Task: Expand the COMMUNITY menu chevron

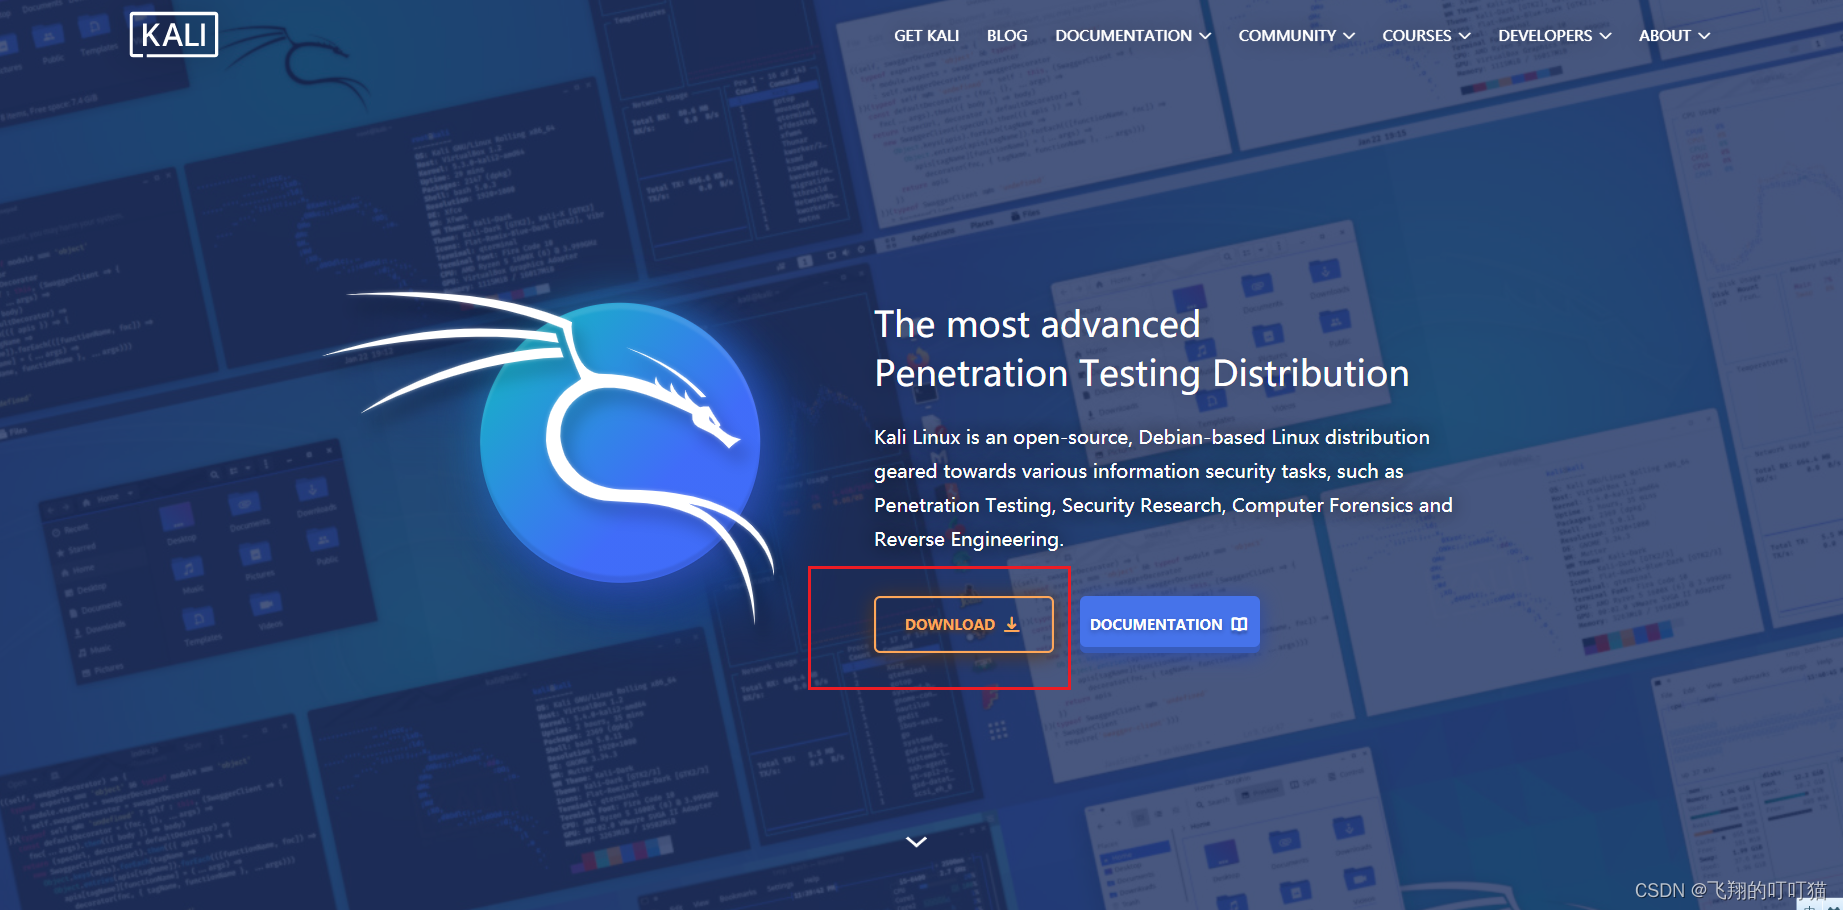Action: [1349, 36]
